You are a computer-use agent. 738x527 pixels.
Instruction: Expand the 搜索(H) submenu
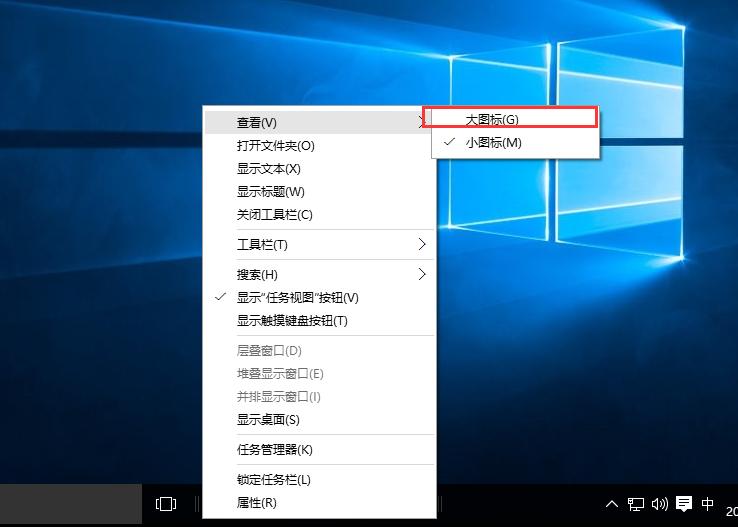click(x=319, y=274)
